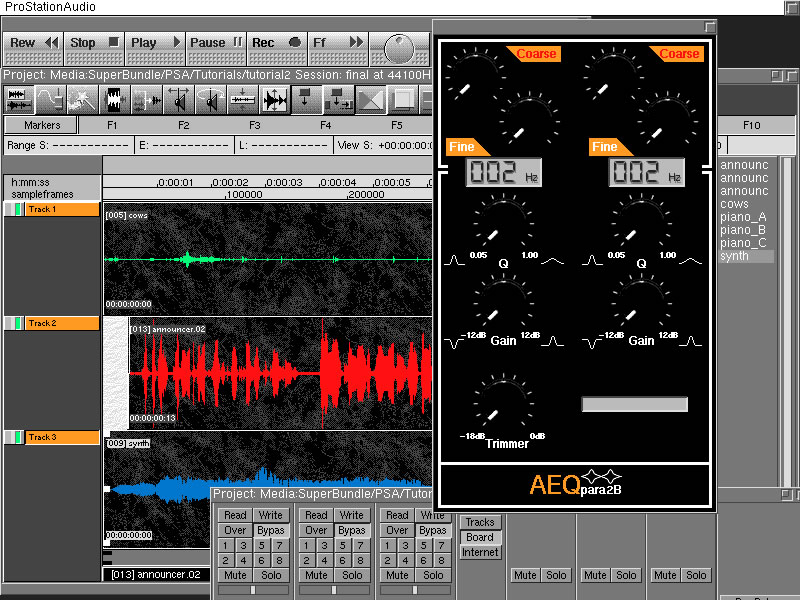Click the left band 002 Hz frequency display
This screenshot has width=800, height=600.
pyautogui.click(x=504, y=172)
